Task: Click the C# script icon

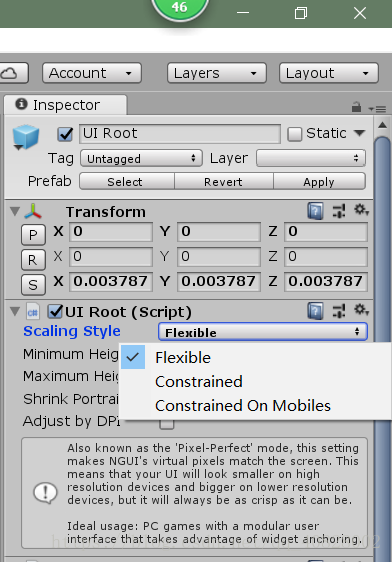Action: point(33,312)
